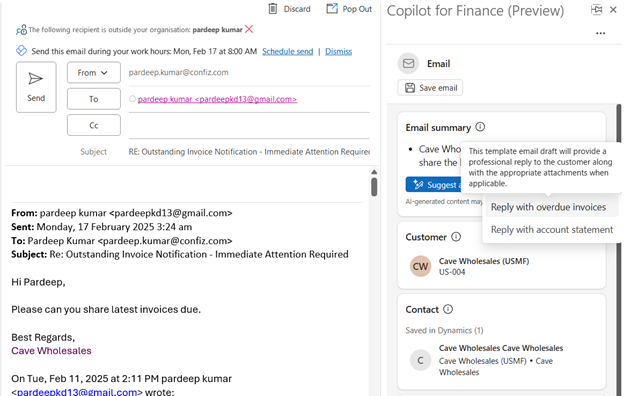Image resolution: width=624 pixels, height=396 pixels.
Task: Click the Customer info icon
Action: 456,237
